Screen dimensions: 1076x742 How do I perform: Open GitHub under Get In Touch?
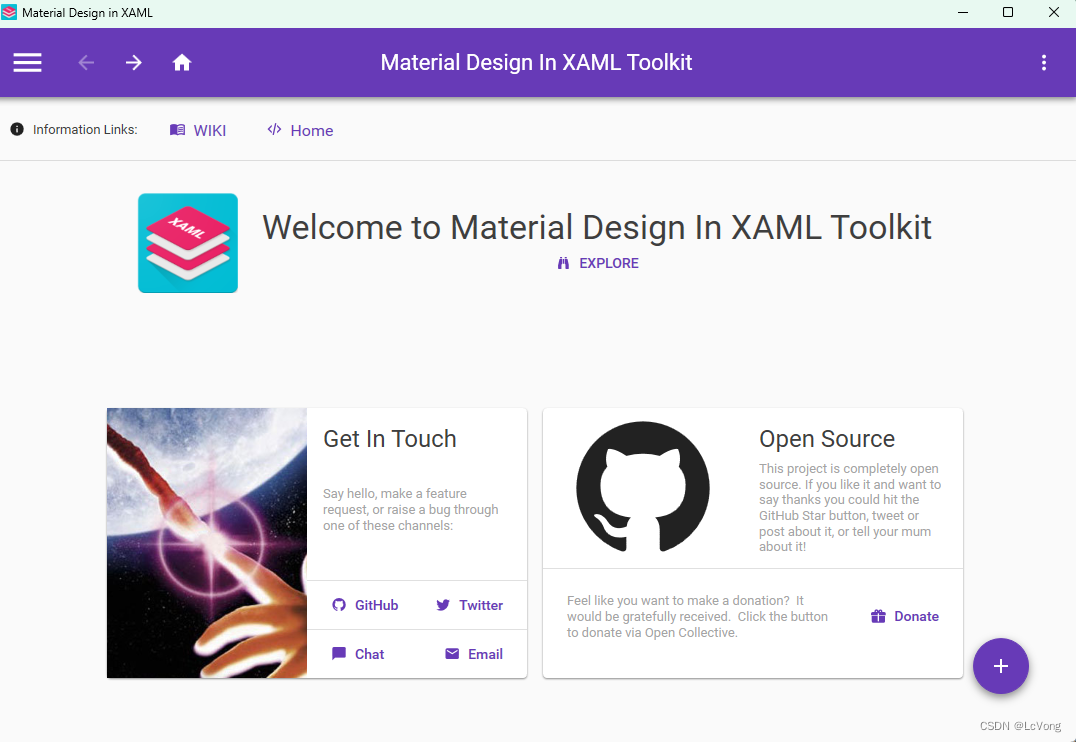[x=365, y=604]
